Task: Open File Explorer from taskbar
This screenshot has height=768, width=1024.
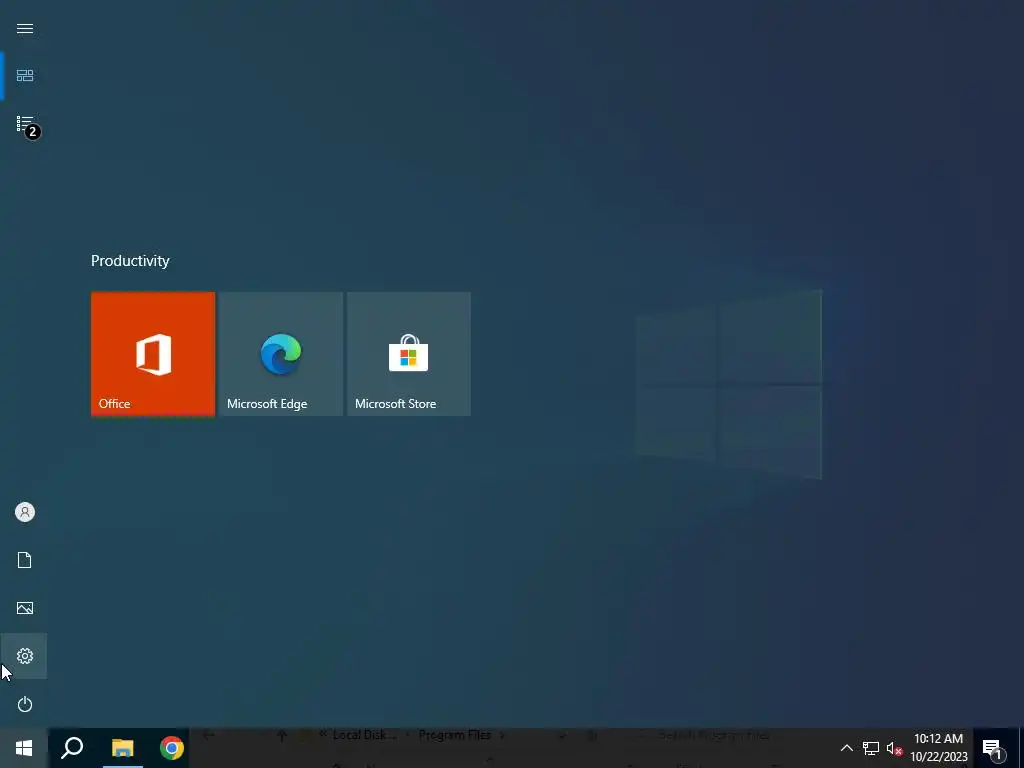Action: (122, 748)
